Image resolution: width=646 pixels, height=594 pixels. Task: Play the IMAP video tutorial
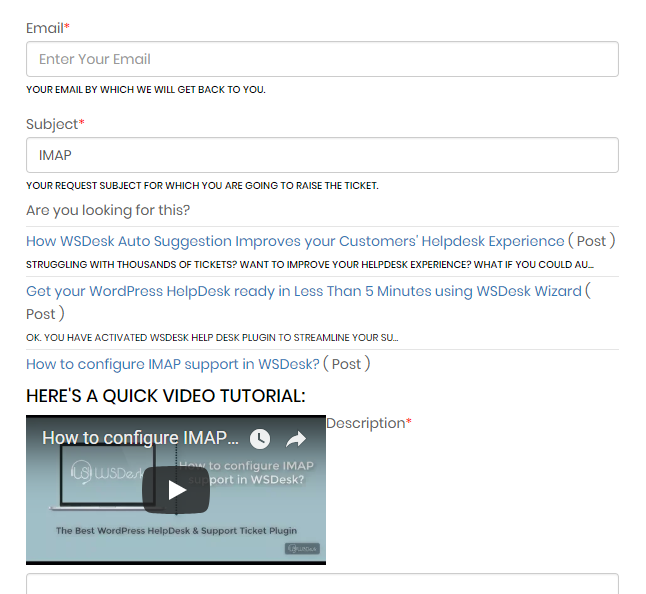pyautogui.click(x=176, y=490)
